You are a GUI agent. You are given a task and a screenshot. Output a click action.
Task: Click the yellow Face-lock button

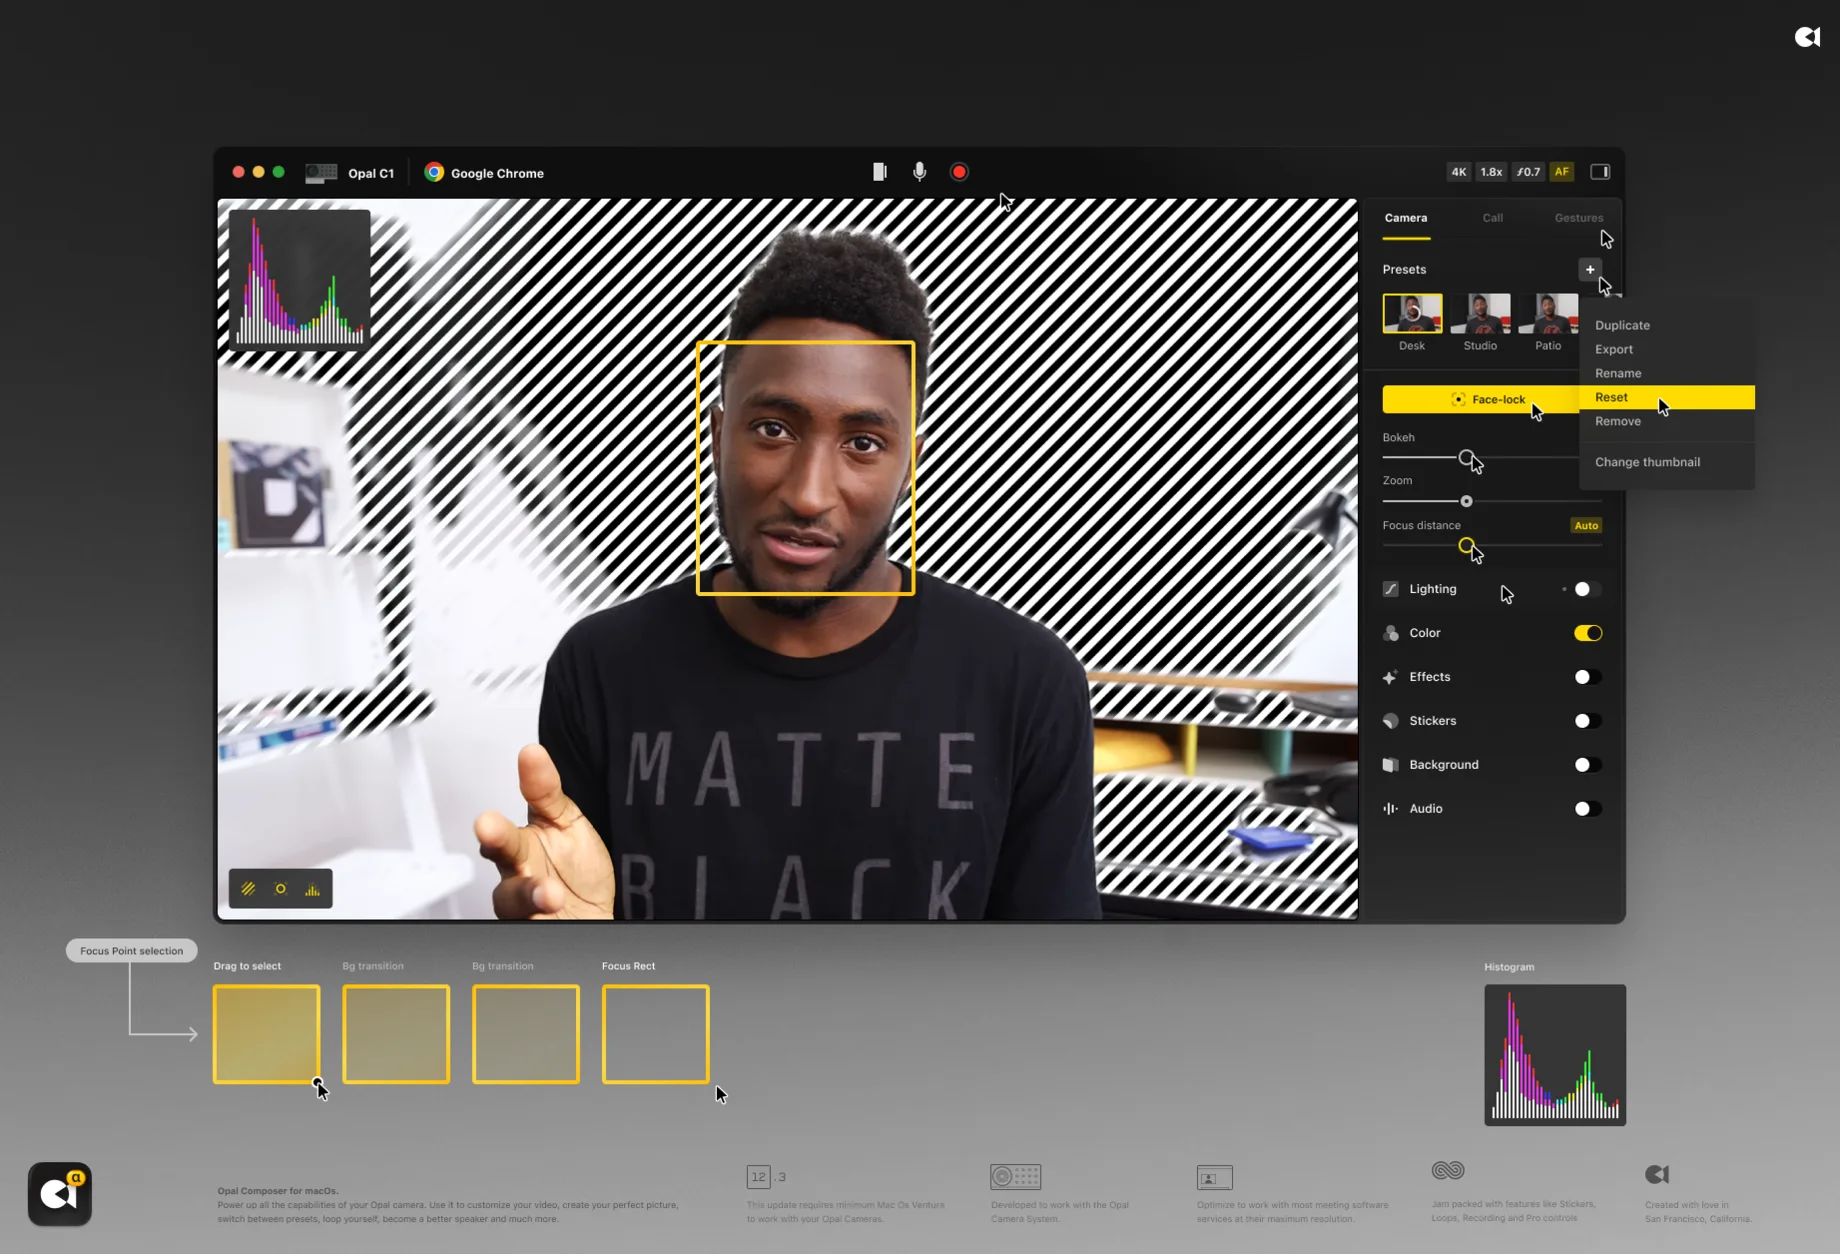tap(1481, 399)
